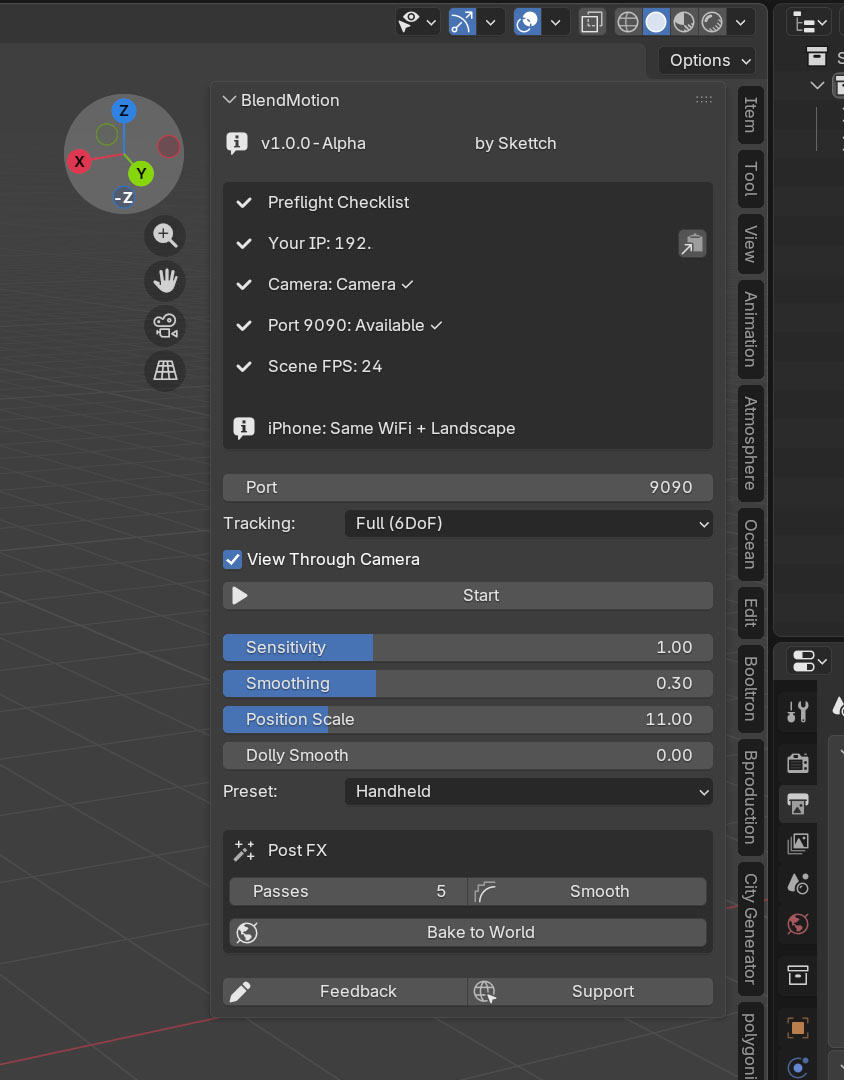The height and width of the screenshot is (1080, 844).
Task: Open the Render Properties camera icon
Action: (x=797, y=762)
